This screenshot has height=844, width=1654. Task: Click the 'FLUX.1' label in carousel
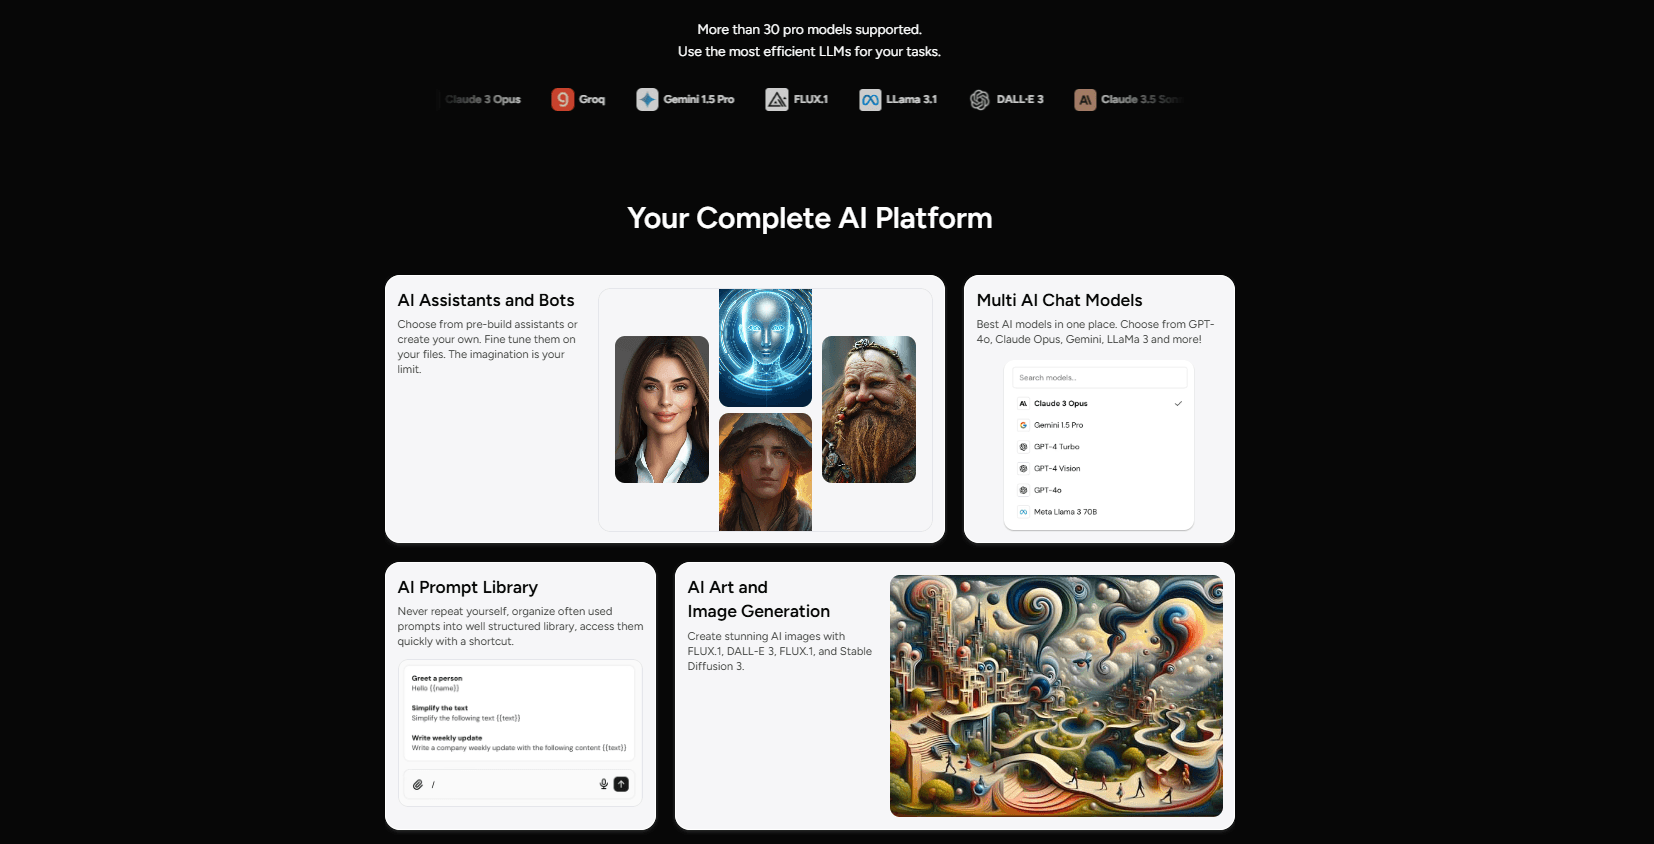point(811,99)
